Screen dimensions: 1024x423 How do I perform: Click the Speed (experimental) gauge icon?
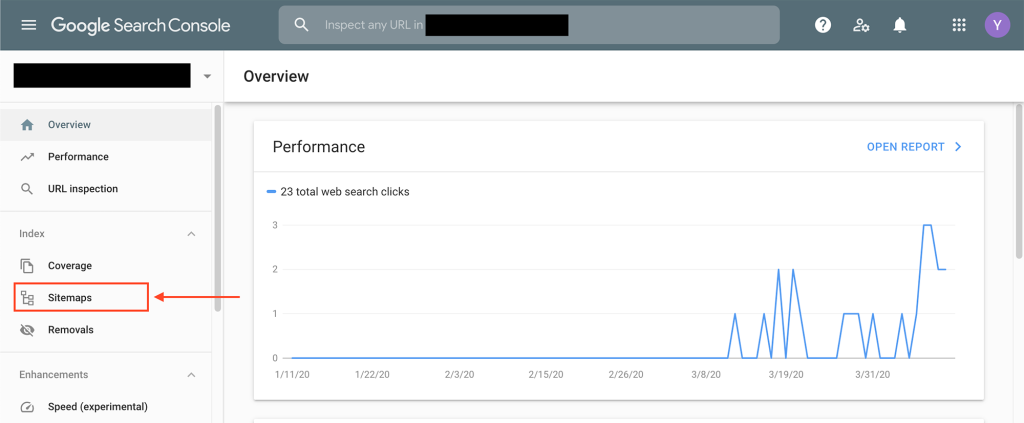(x=27, y=407)
